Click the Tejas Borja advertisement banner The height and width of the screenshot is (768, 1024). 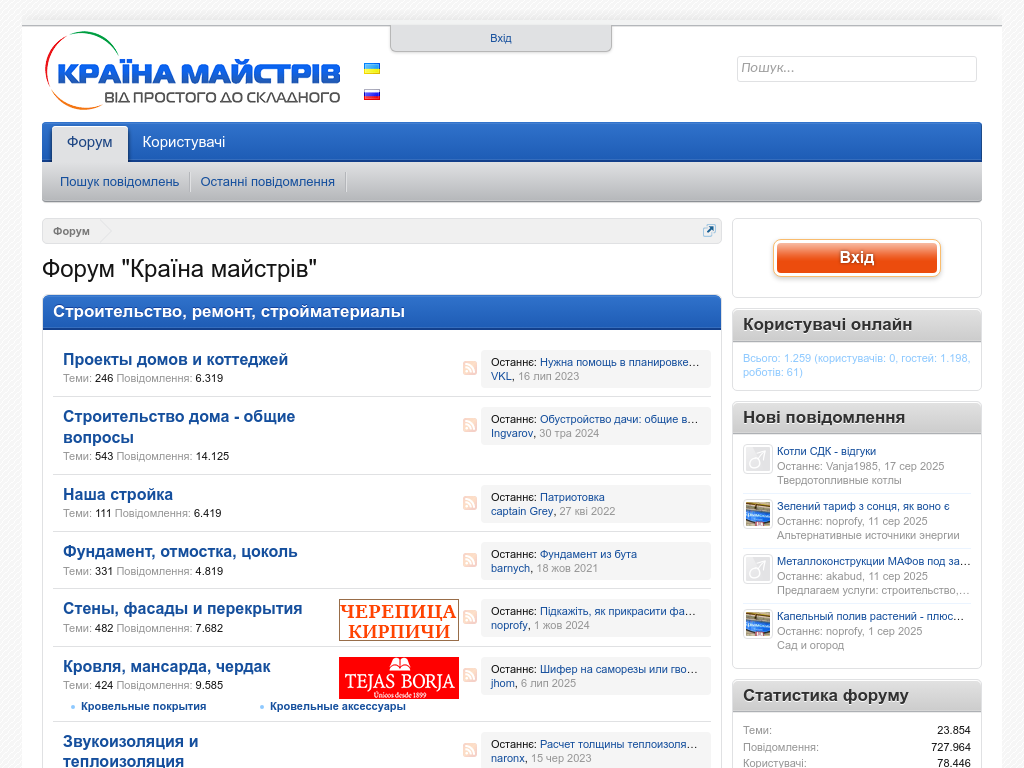pyautogui.click(x=398, y=678)
